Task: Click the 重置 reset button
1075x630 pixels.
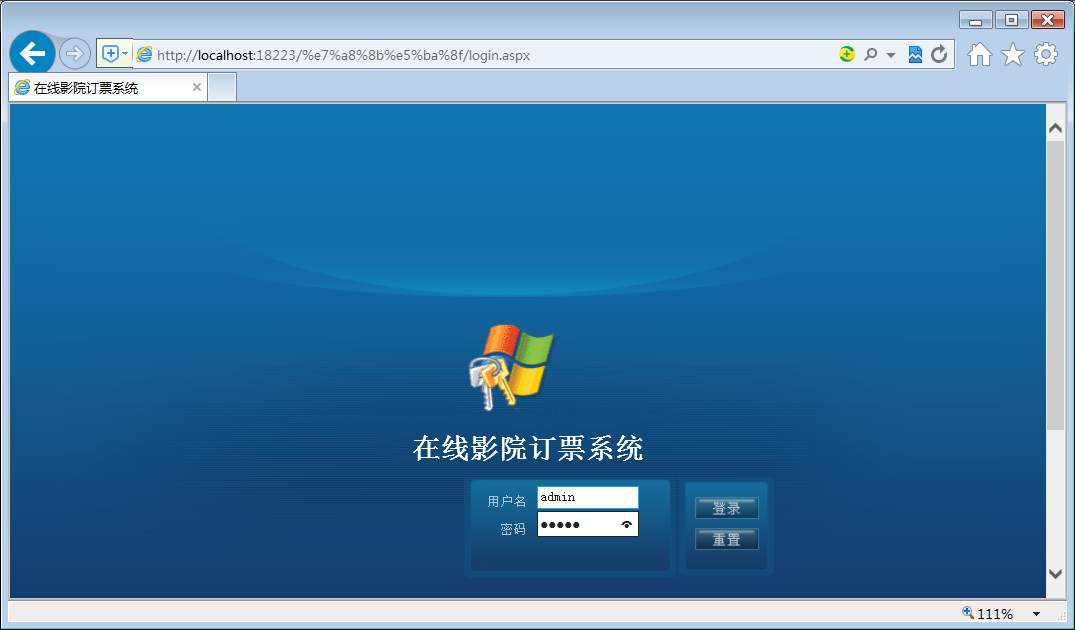Action: coord(727,540)
